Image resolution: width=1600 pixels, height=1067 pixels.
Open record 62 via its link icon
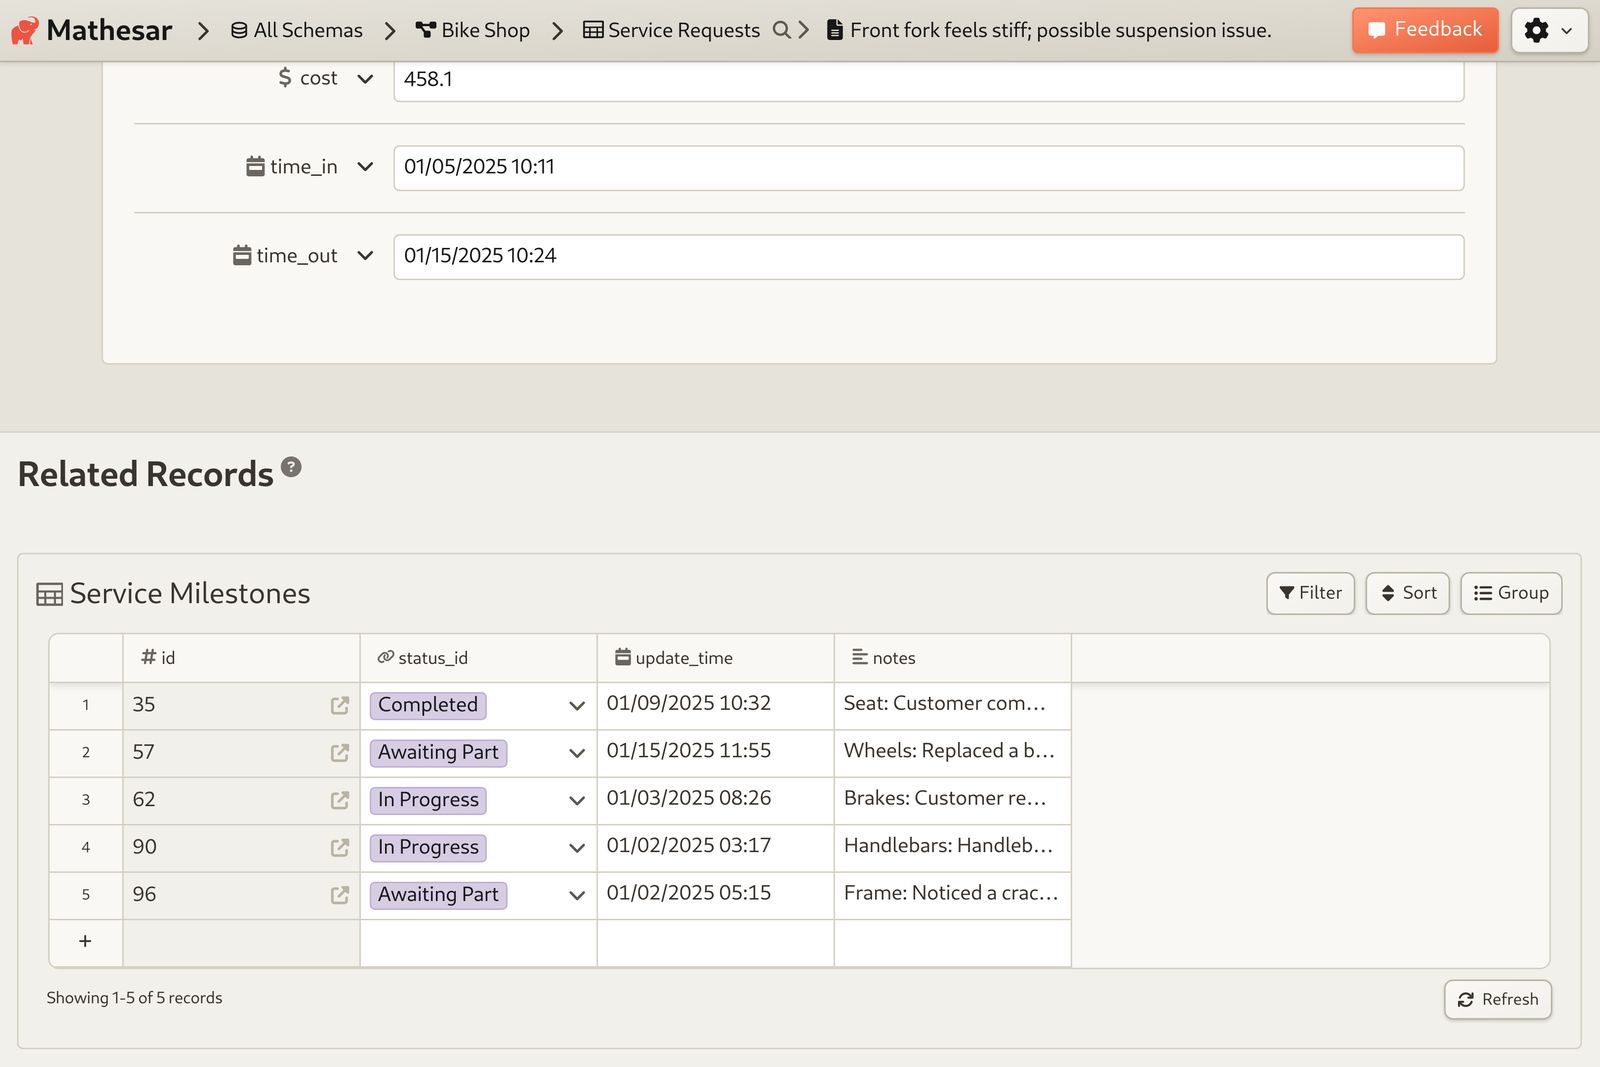pyautogui.click(x=340, y=800)
